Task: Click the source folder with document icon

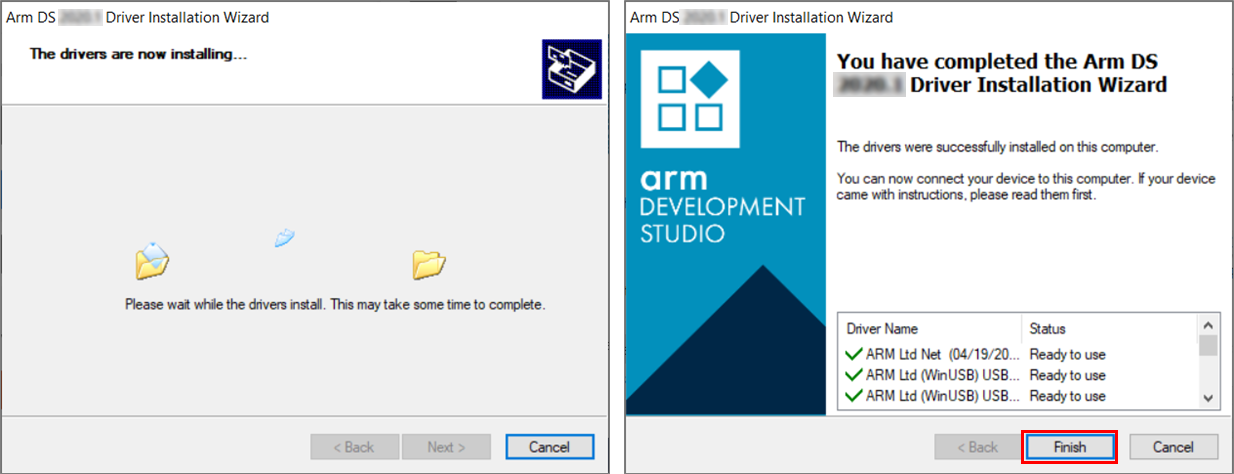Action: pos(152,260)
